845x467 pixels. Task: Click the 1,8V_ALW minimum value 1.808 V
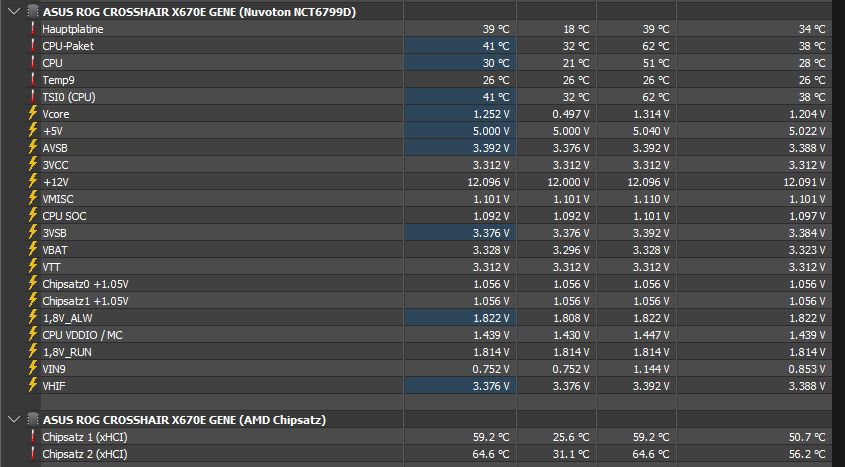click(571, 318)
